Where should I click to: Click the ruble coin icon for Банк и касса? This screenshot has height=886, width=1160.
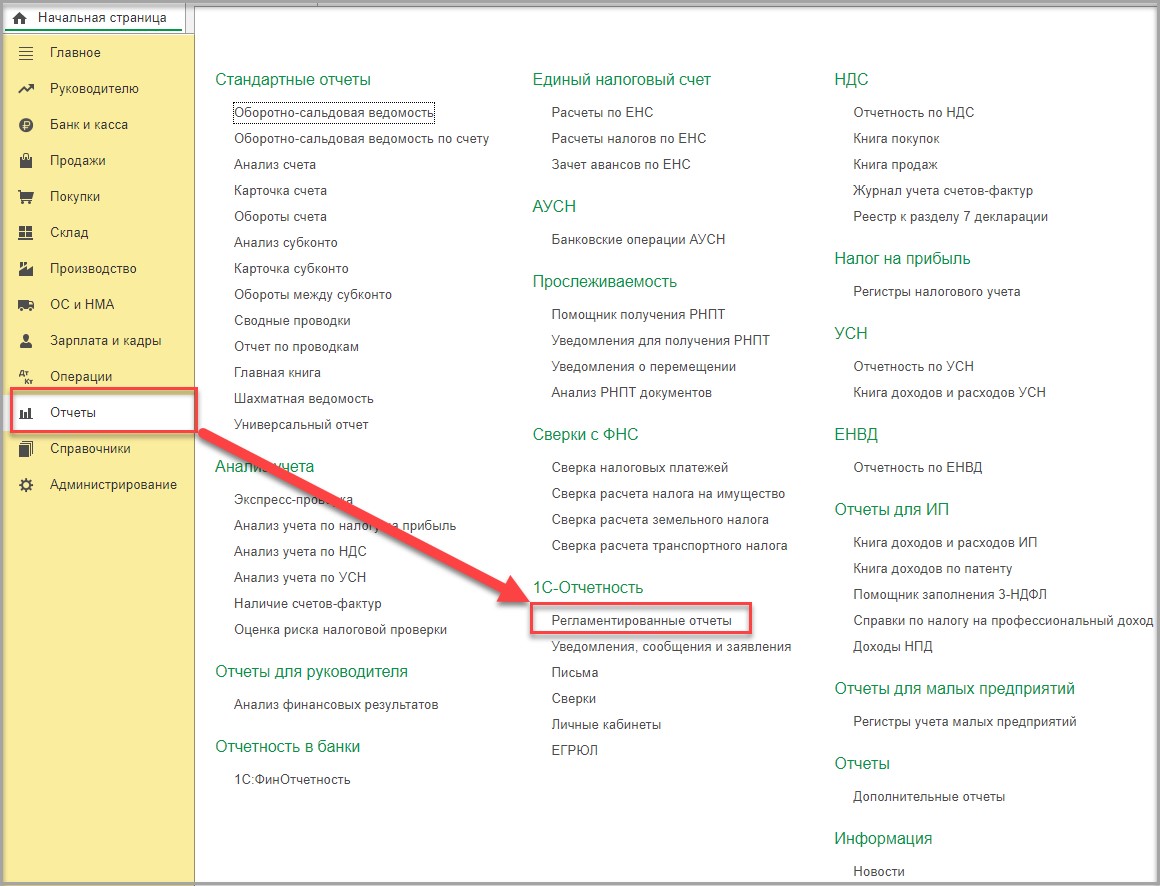click(x=26, y=125)
